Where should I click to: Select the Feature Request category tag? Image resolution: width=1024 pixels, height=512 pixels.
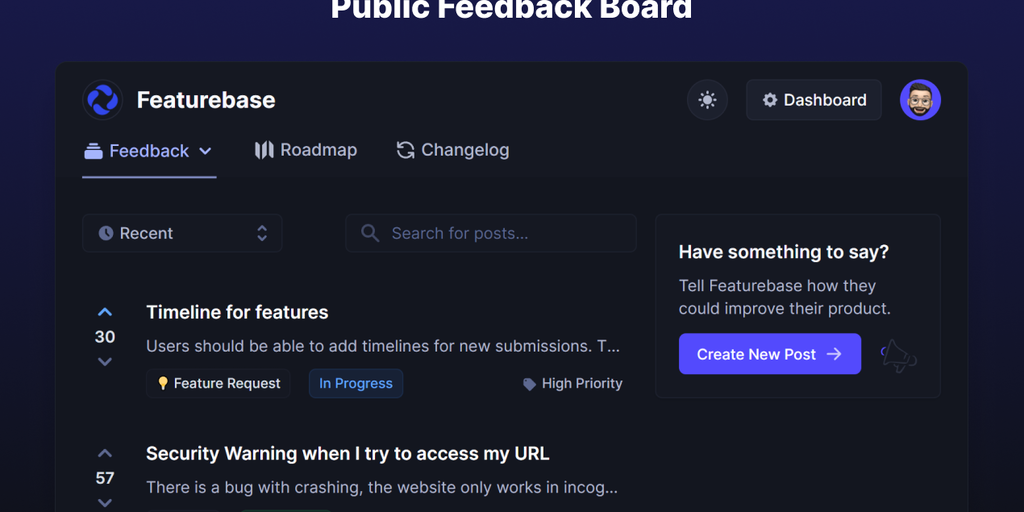coord(219,383)
